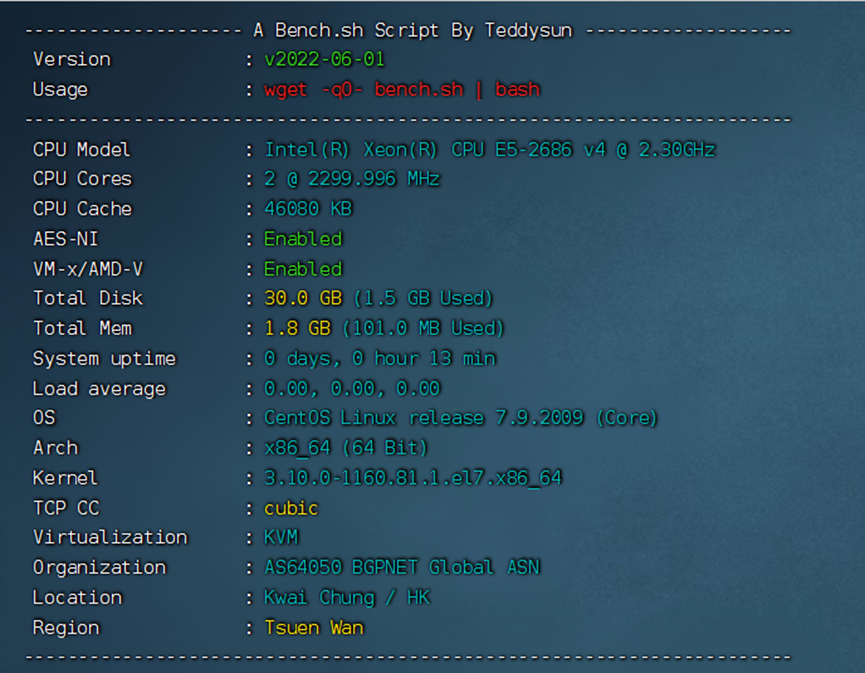This screenshot has width=865, height=673.
Task: Click the title "A Bench.sh Script By Teddysun"
Action: point(413,30)
